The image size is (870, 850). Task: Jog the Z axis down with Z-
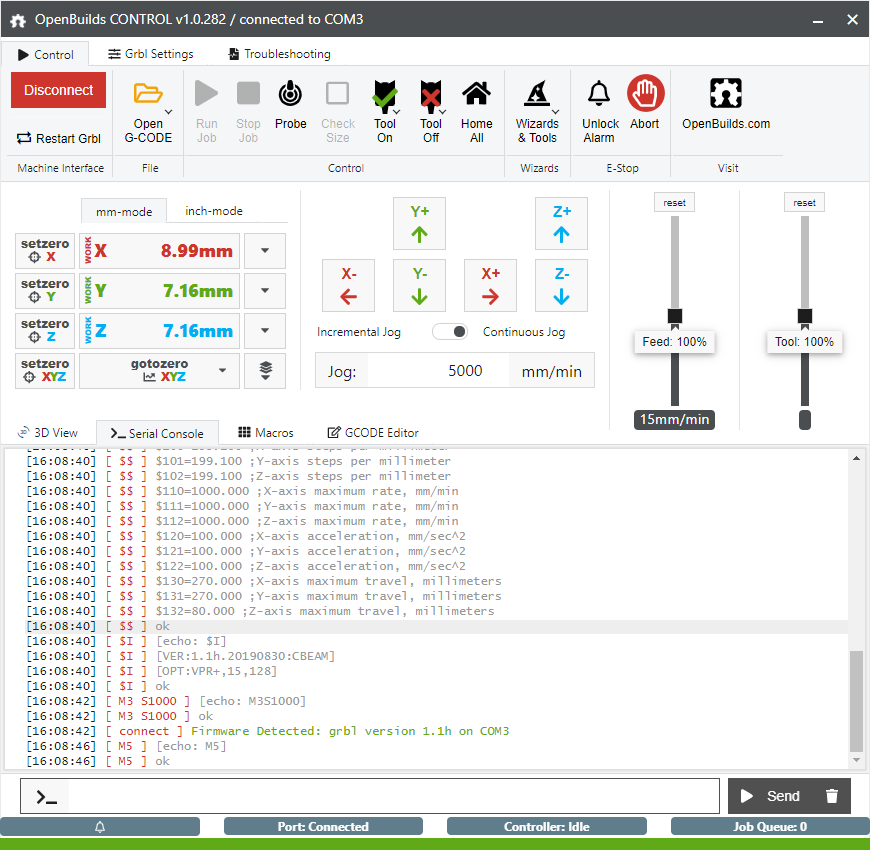tap(561, 286)
